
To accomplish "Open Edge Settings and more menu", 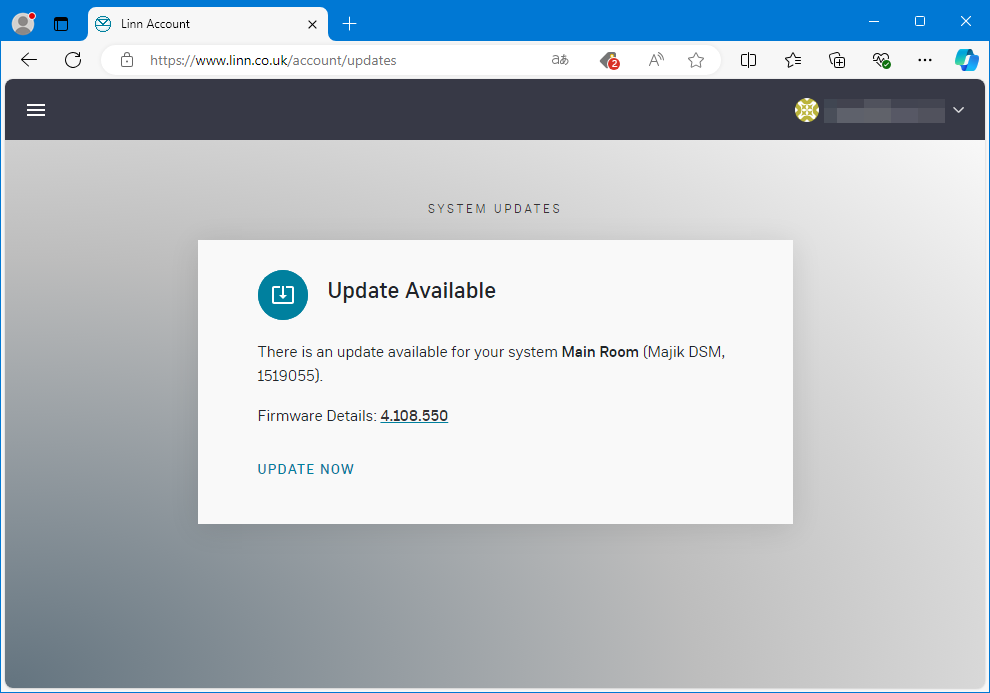I will coord(925,60).
